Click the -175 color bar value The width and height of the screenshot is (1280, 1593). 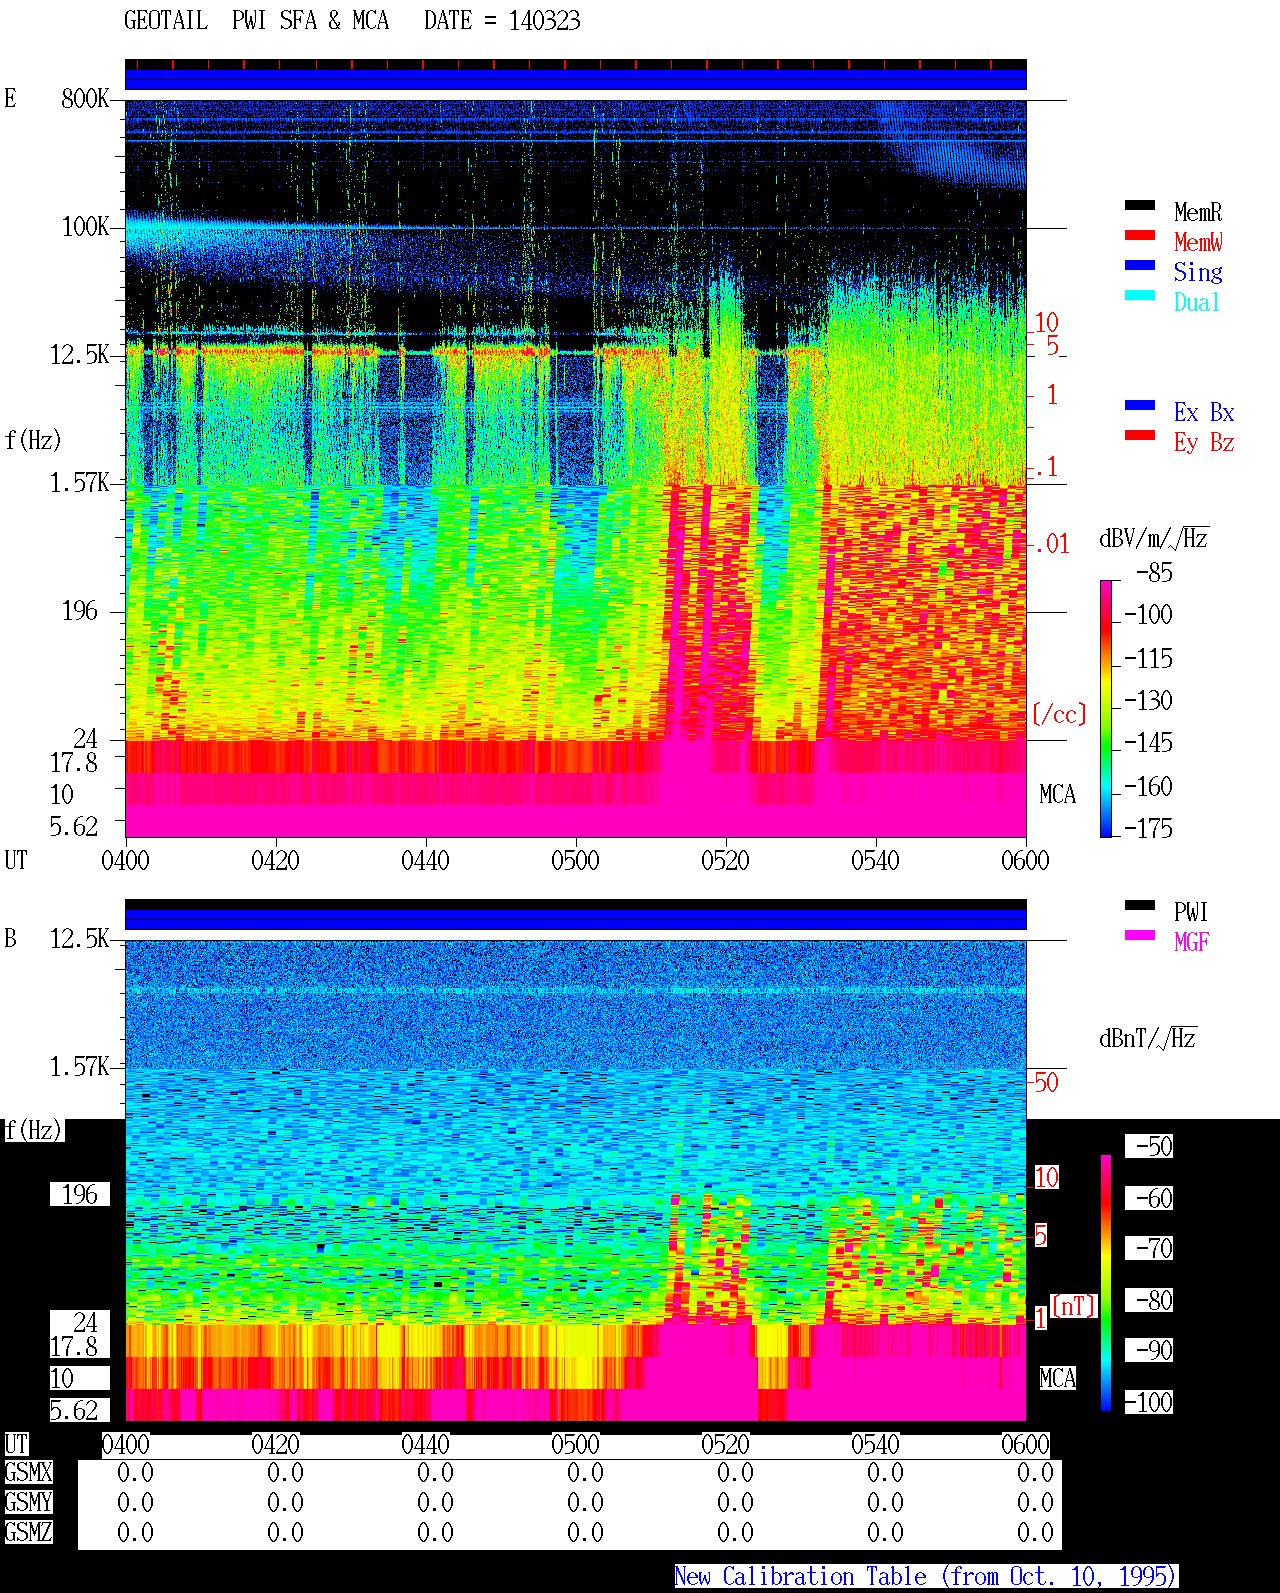[x=1148, y=828]
